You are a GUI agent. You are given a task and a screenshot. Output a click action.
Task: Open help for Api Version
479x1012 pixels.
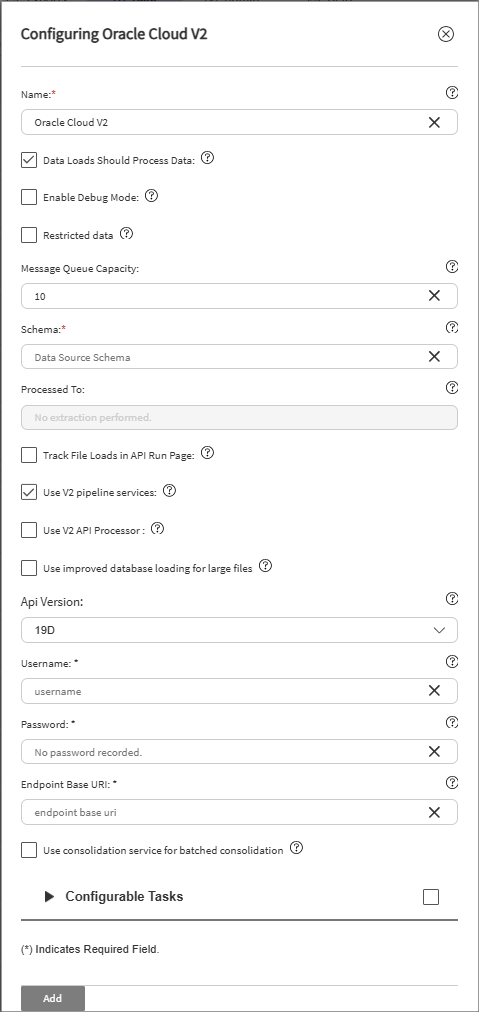pyautogui.click(x=452, y=599)
